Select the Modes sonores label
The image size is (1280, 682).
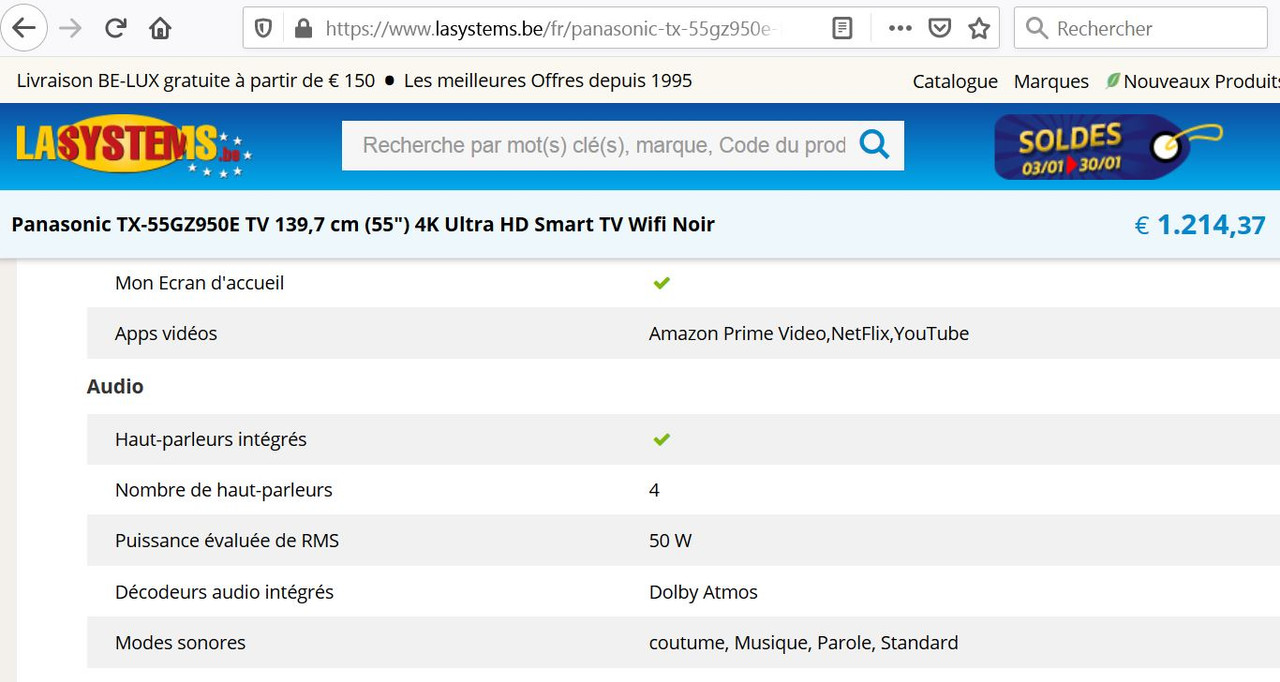point(180,643)
